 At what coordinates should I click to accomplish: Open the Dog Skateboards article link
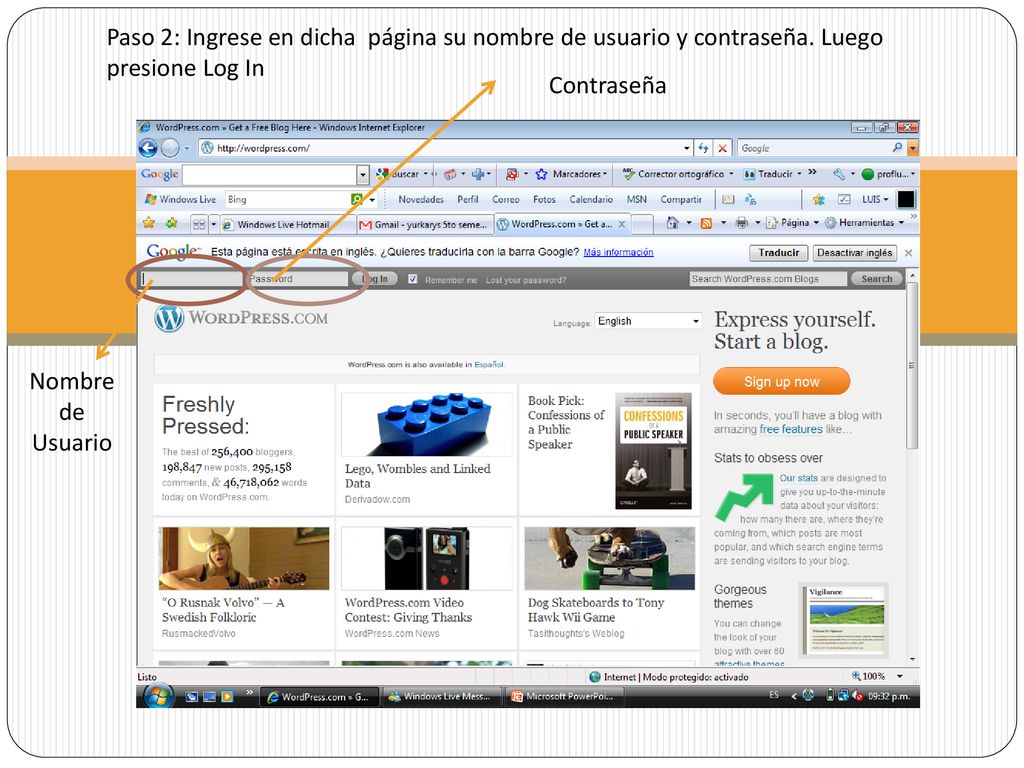(x=596, y=610)
